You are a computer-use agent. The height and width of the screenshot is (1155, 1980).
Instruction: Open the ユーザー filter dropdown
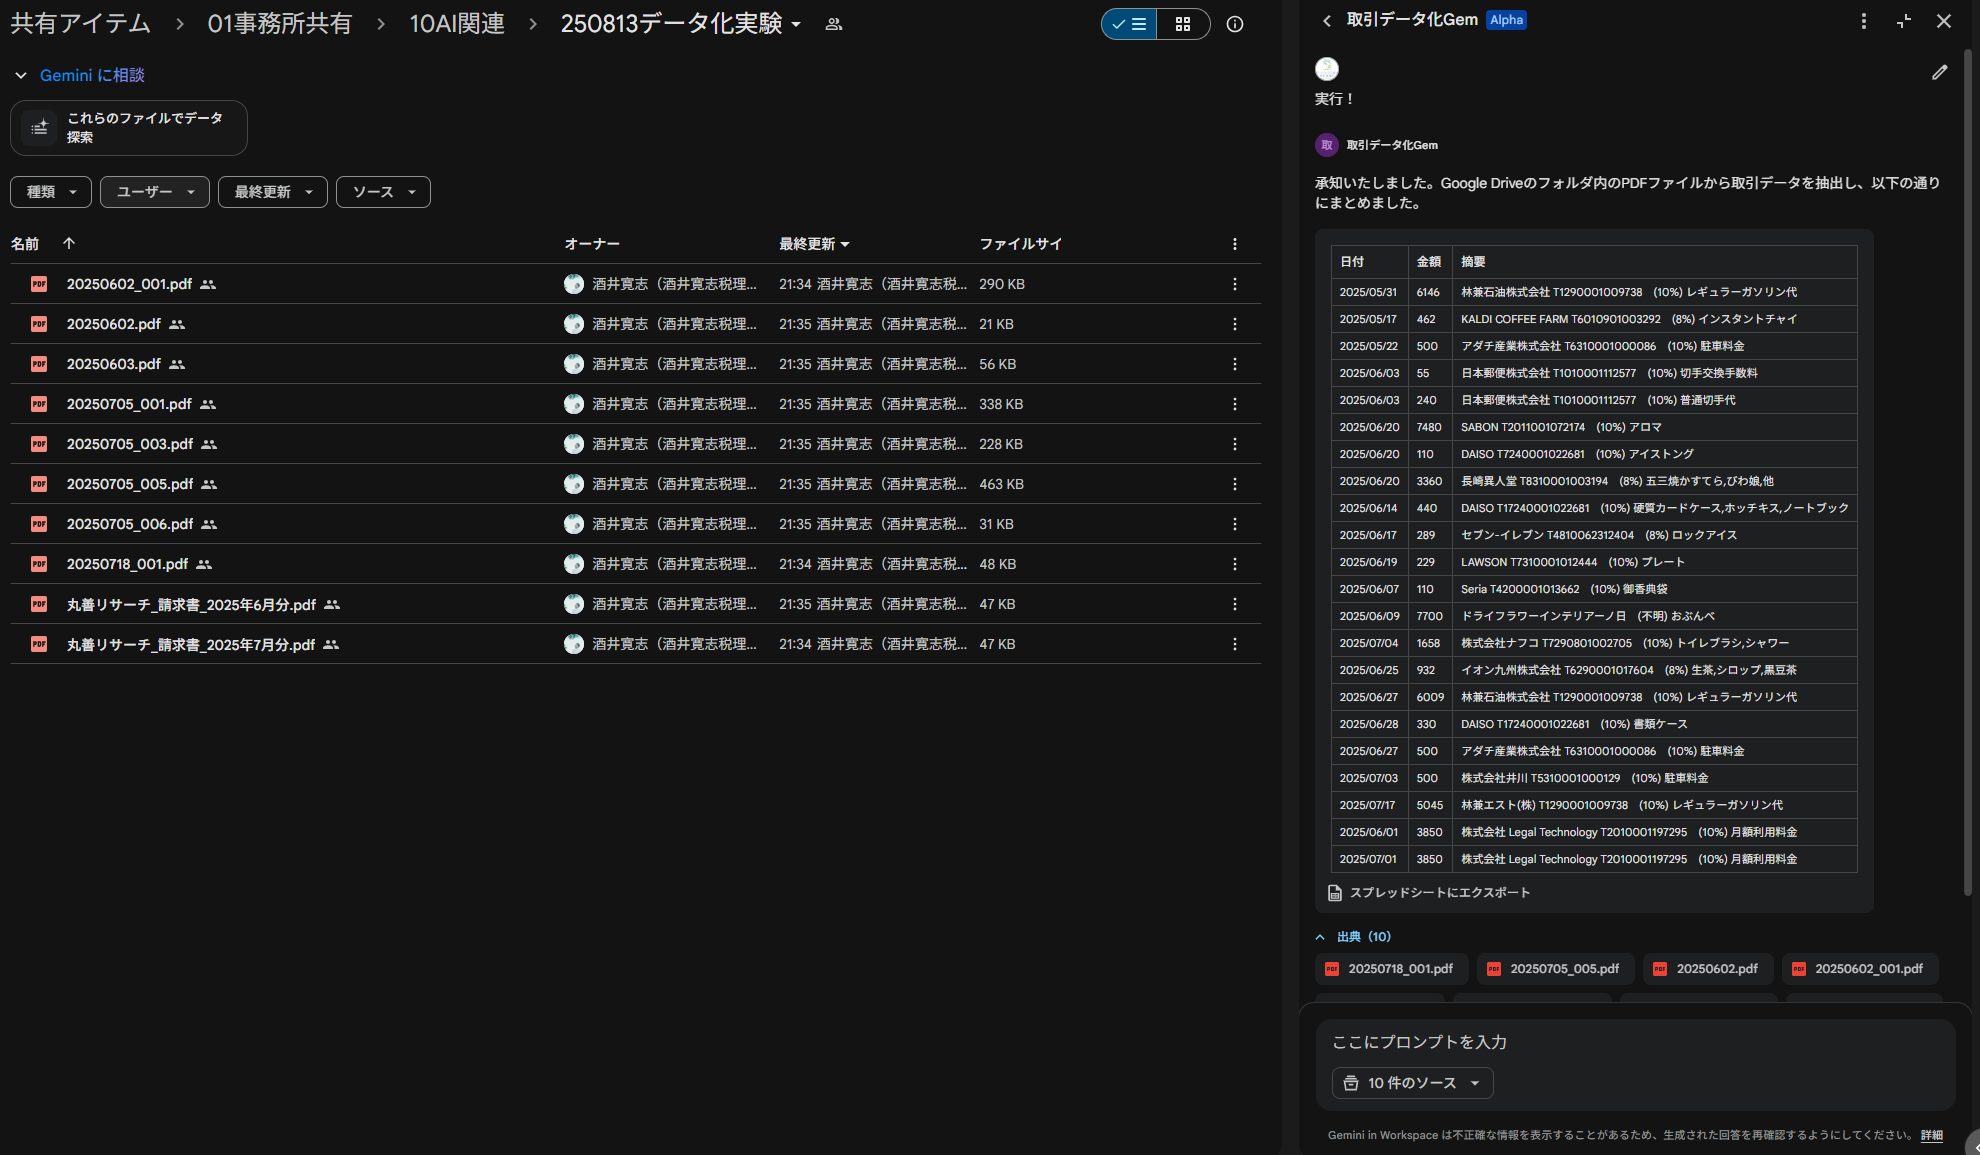tap(155, 192)
